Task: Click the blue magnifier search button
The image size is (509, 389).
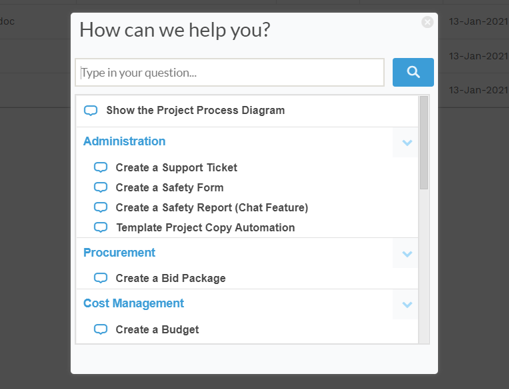Action: [x=413, y=72]
